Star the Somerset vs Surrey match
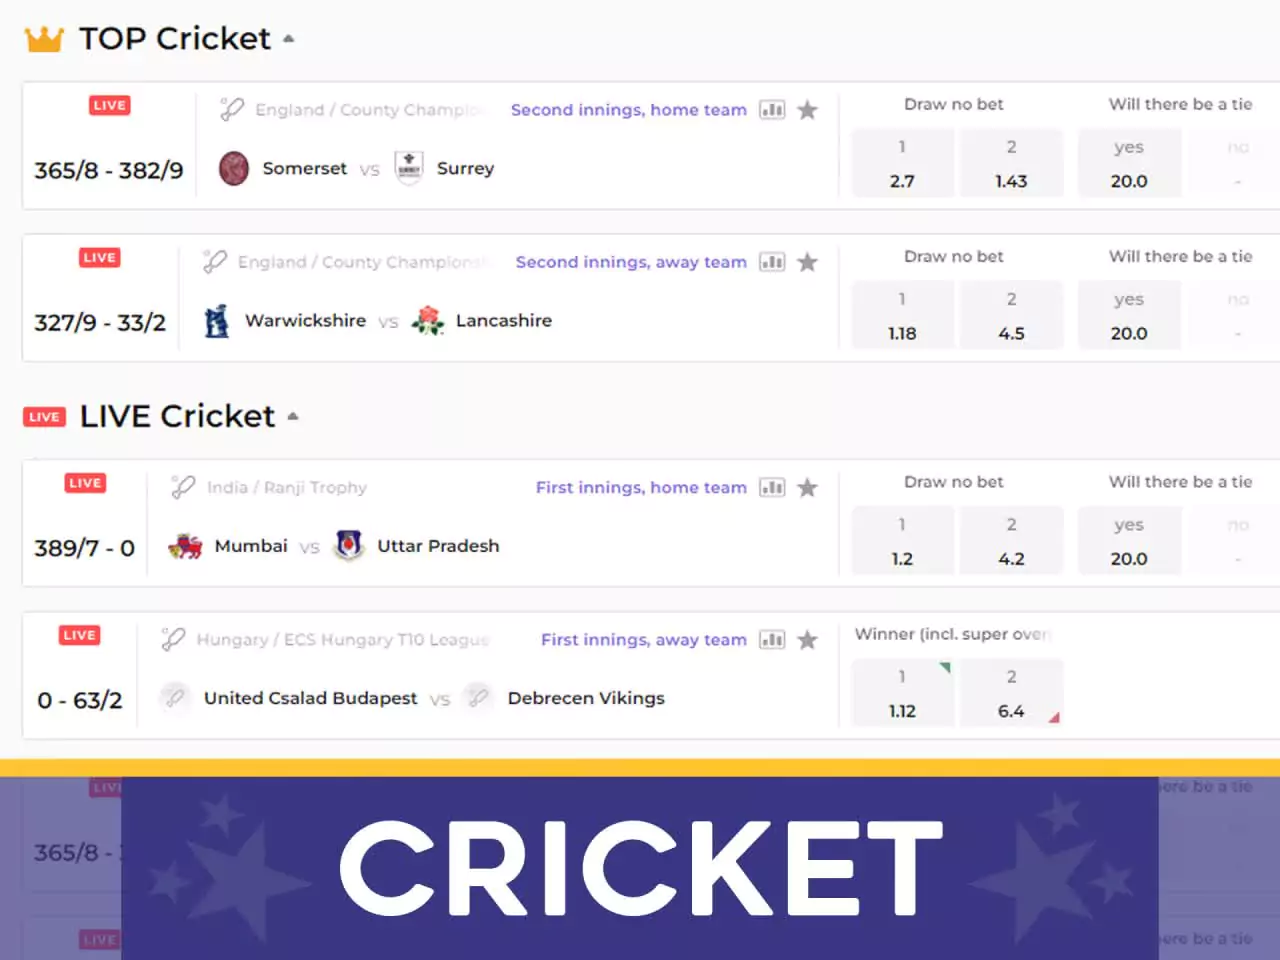Image resolution: width=1280 pixels, height=960 pixels. [x=807, y=110]
